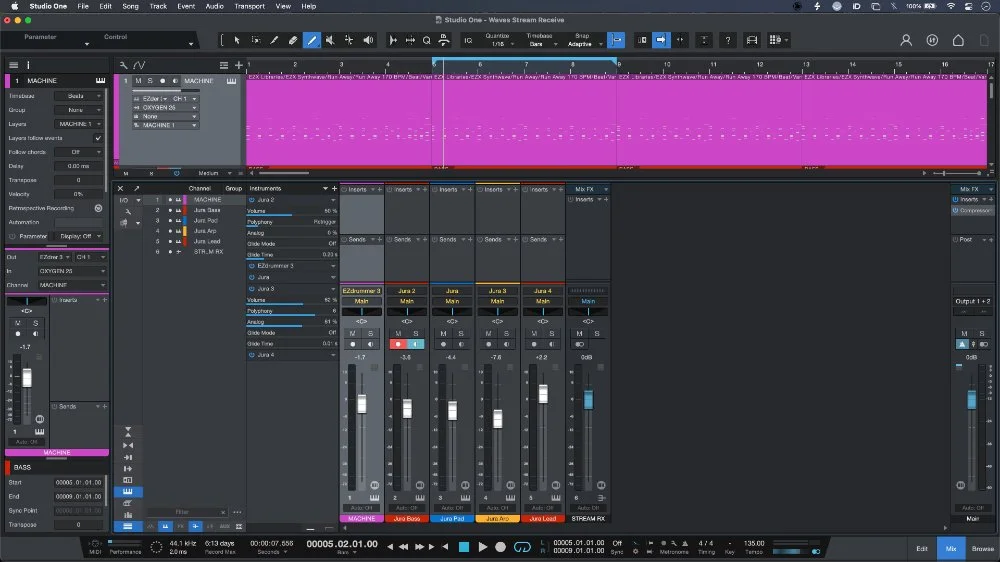The width and height of the screenshot is (1000, 562).
Task: Toggle Layers follow events checkbox
Action: click(98, 138)
